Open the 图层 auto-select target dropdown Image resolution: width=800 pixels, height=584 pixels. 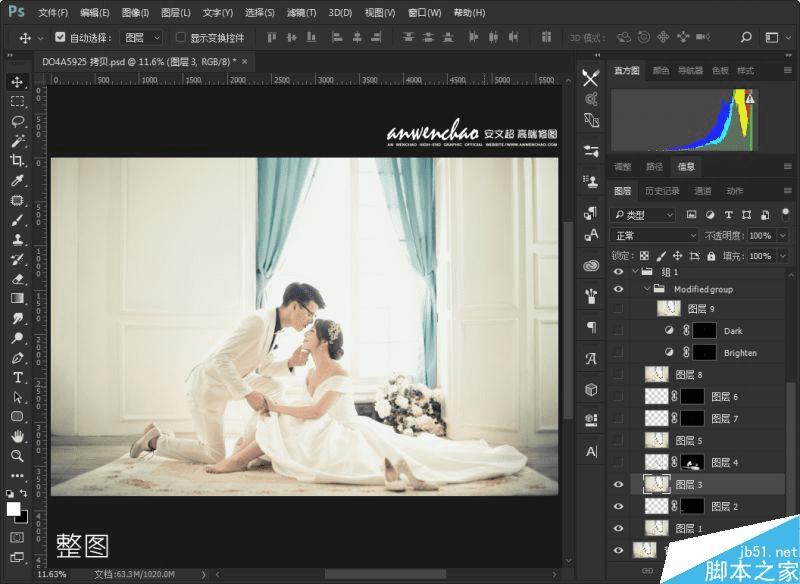[140, 38]
